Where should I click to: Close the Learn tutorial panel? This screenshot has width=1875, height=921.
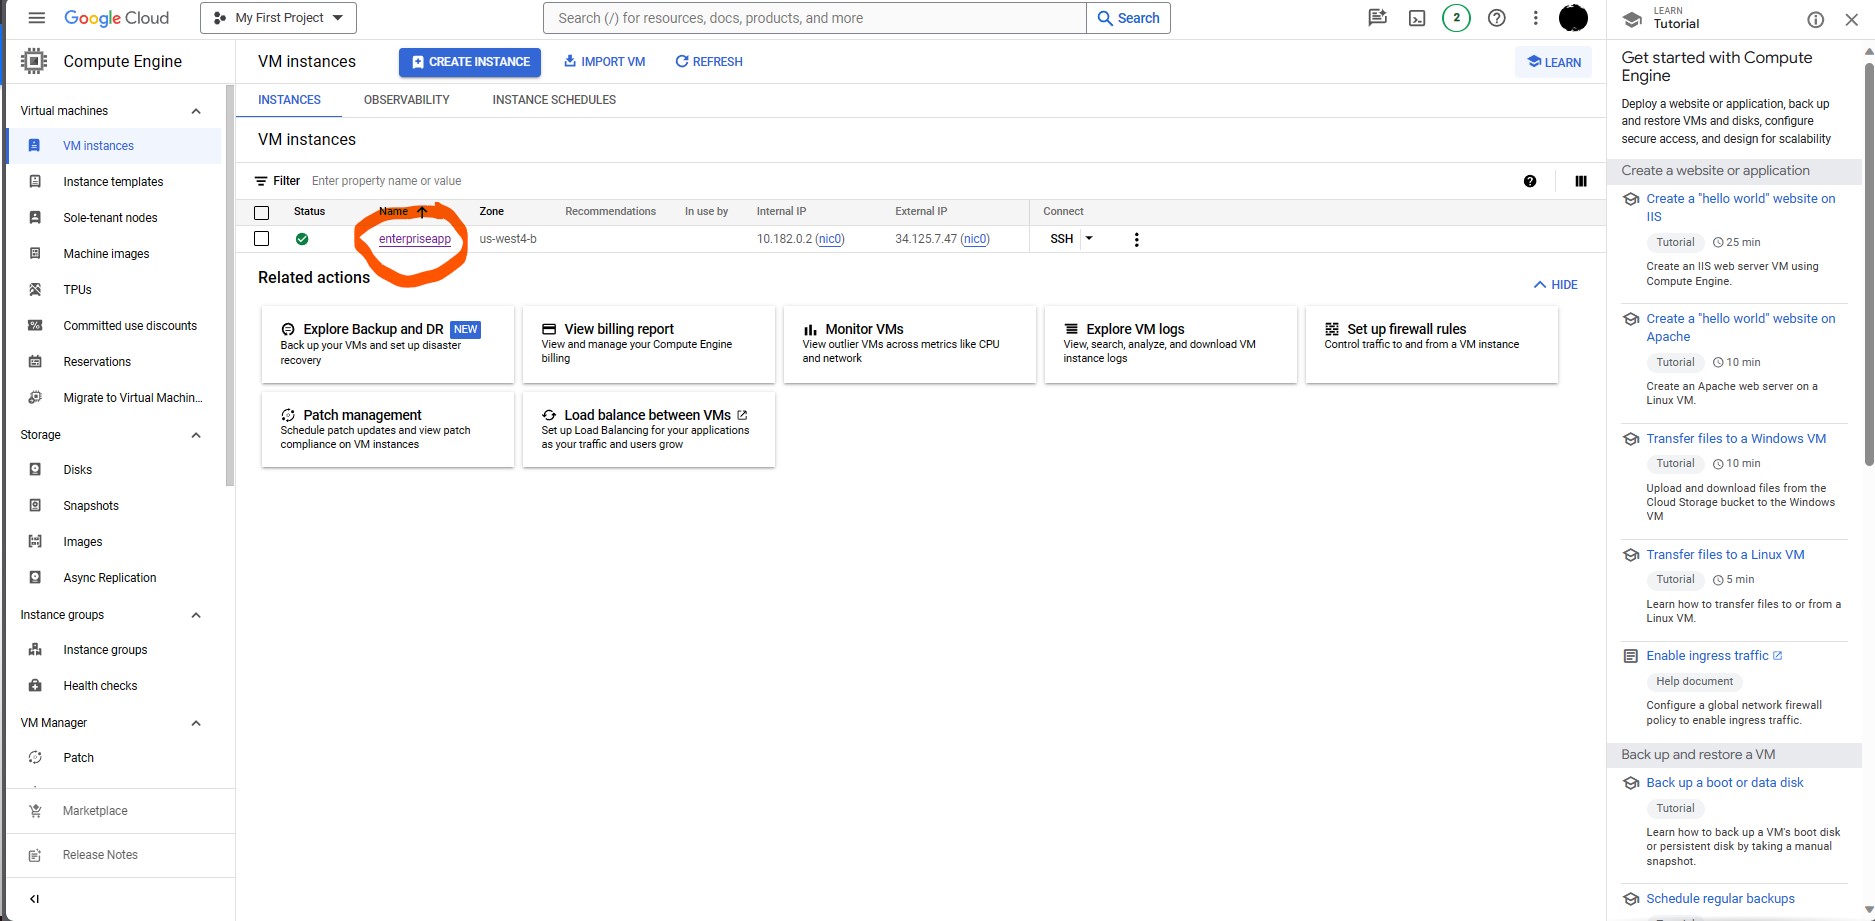coord(1851,19)
